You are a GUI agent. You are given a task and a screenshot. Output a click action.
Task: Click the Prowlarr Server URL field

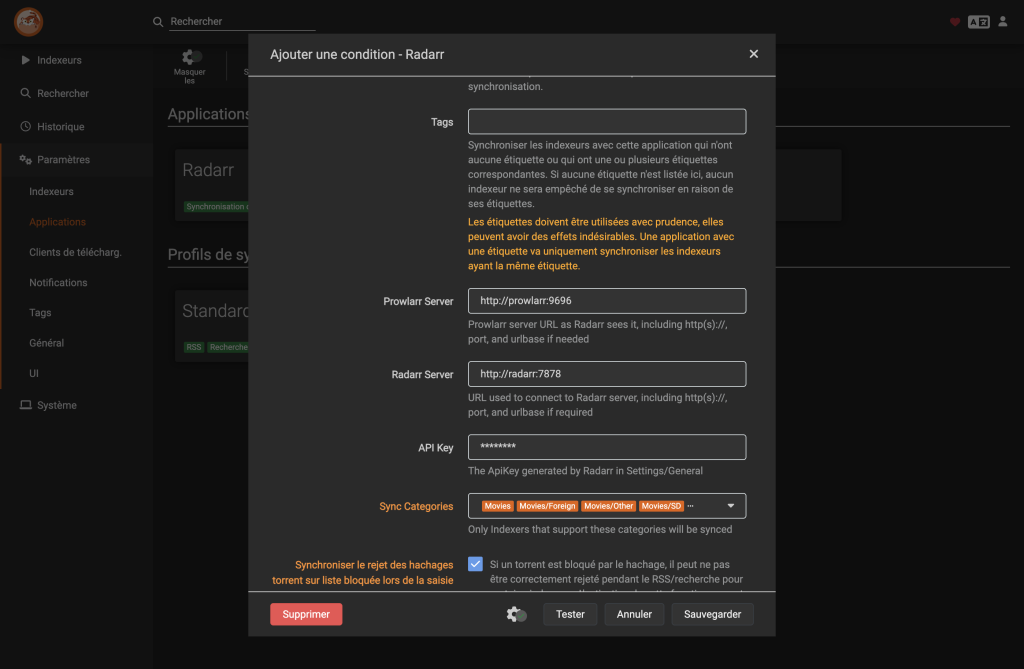(607, 301)
